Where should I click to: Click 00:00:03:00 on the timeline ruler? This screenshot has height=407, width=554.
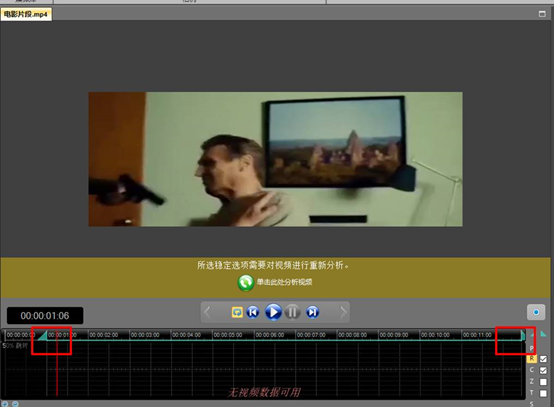145,335
